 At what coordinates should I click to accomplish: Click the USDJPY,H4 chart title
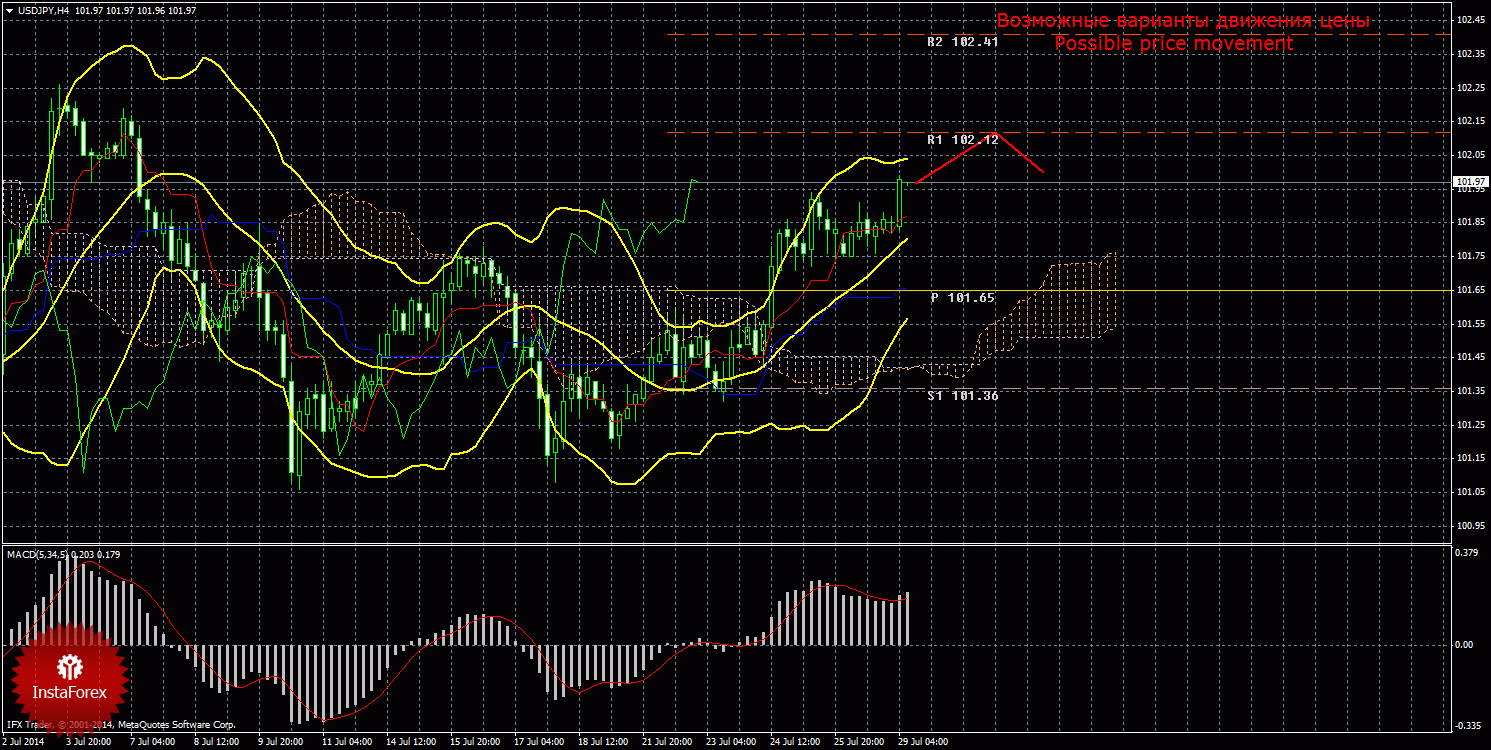click(x=42, y=10)
